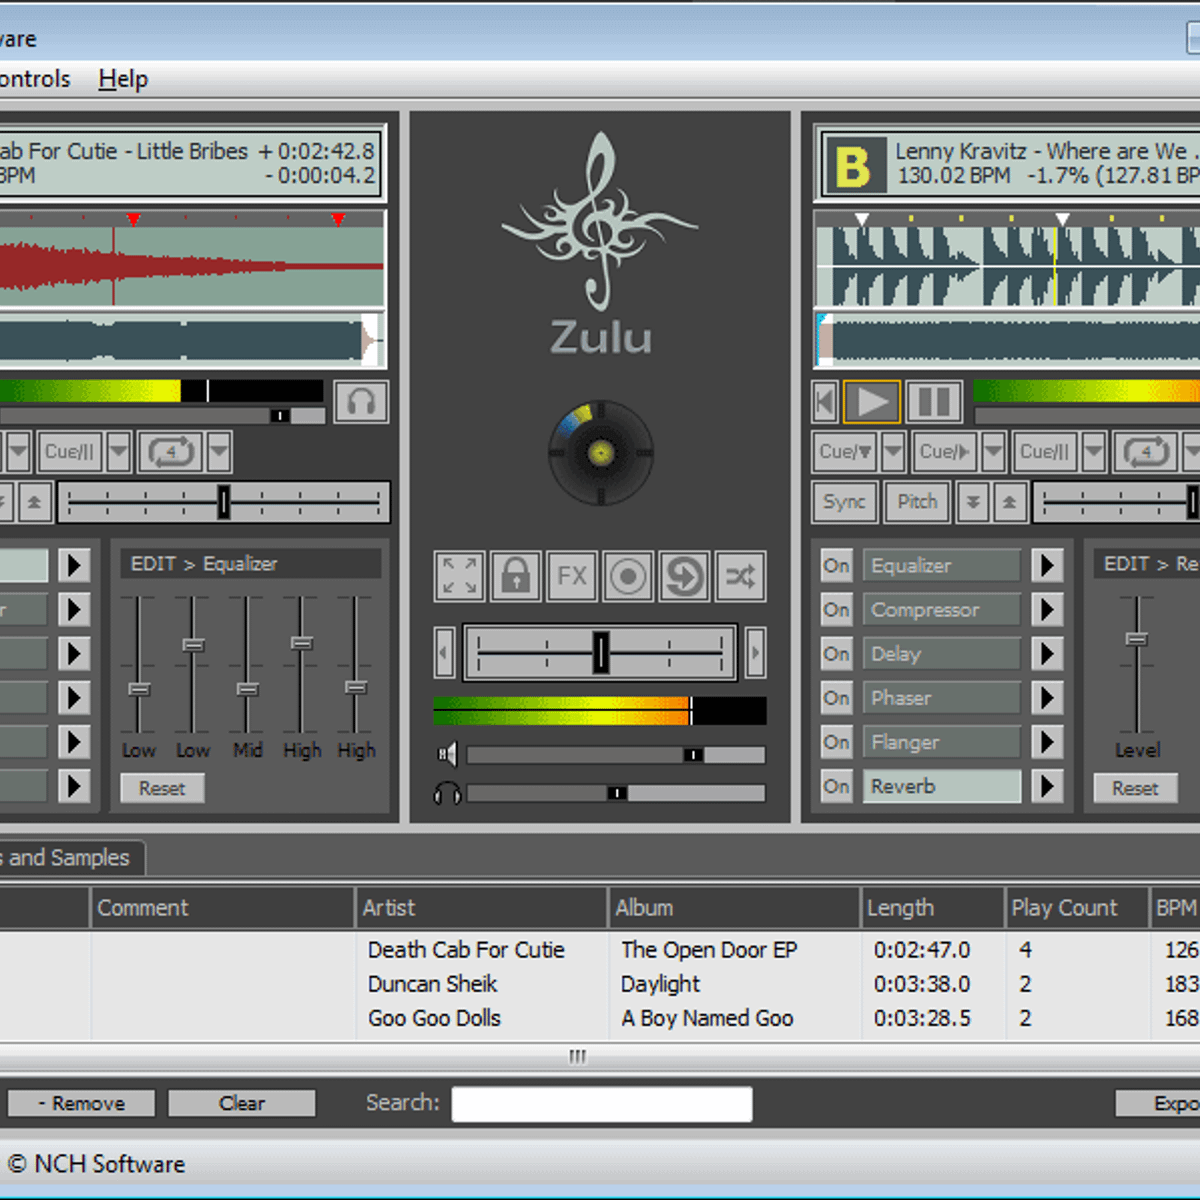Open dropdown next to Deck A loop button
This screenshot has width=1200, height=1200.
point(220,452)
